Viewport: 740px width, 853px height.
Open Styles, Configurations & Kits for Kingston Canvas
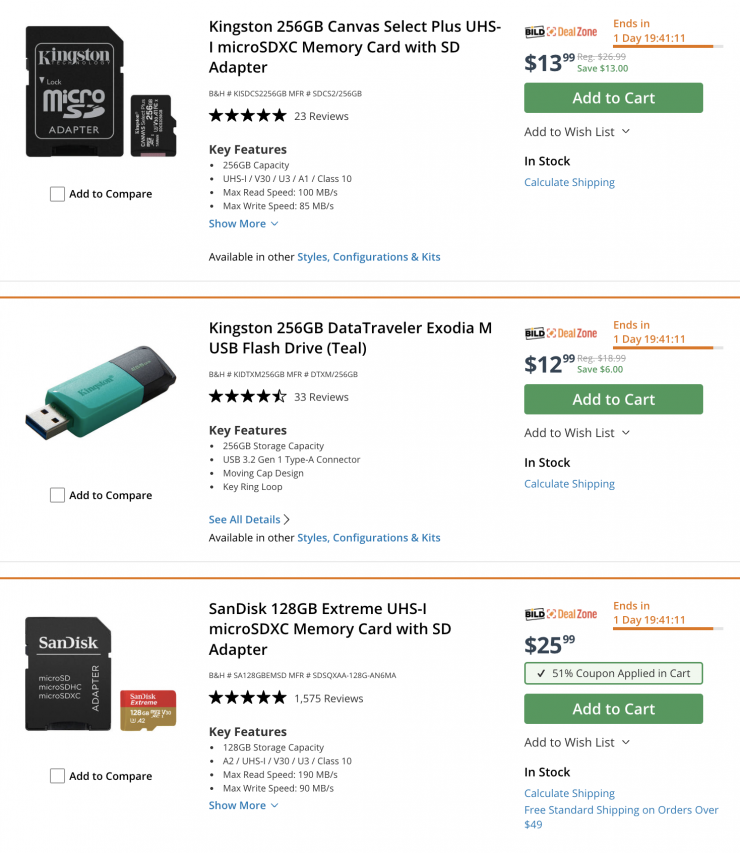point(368,257)
